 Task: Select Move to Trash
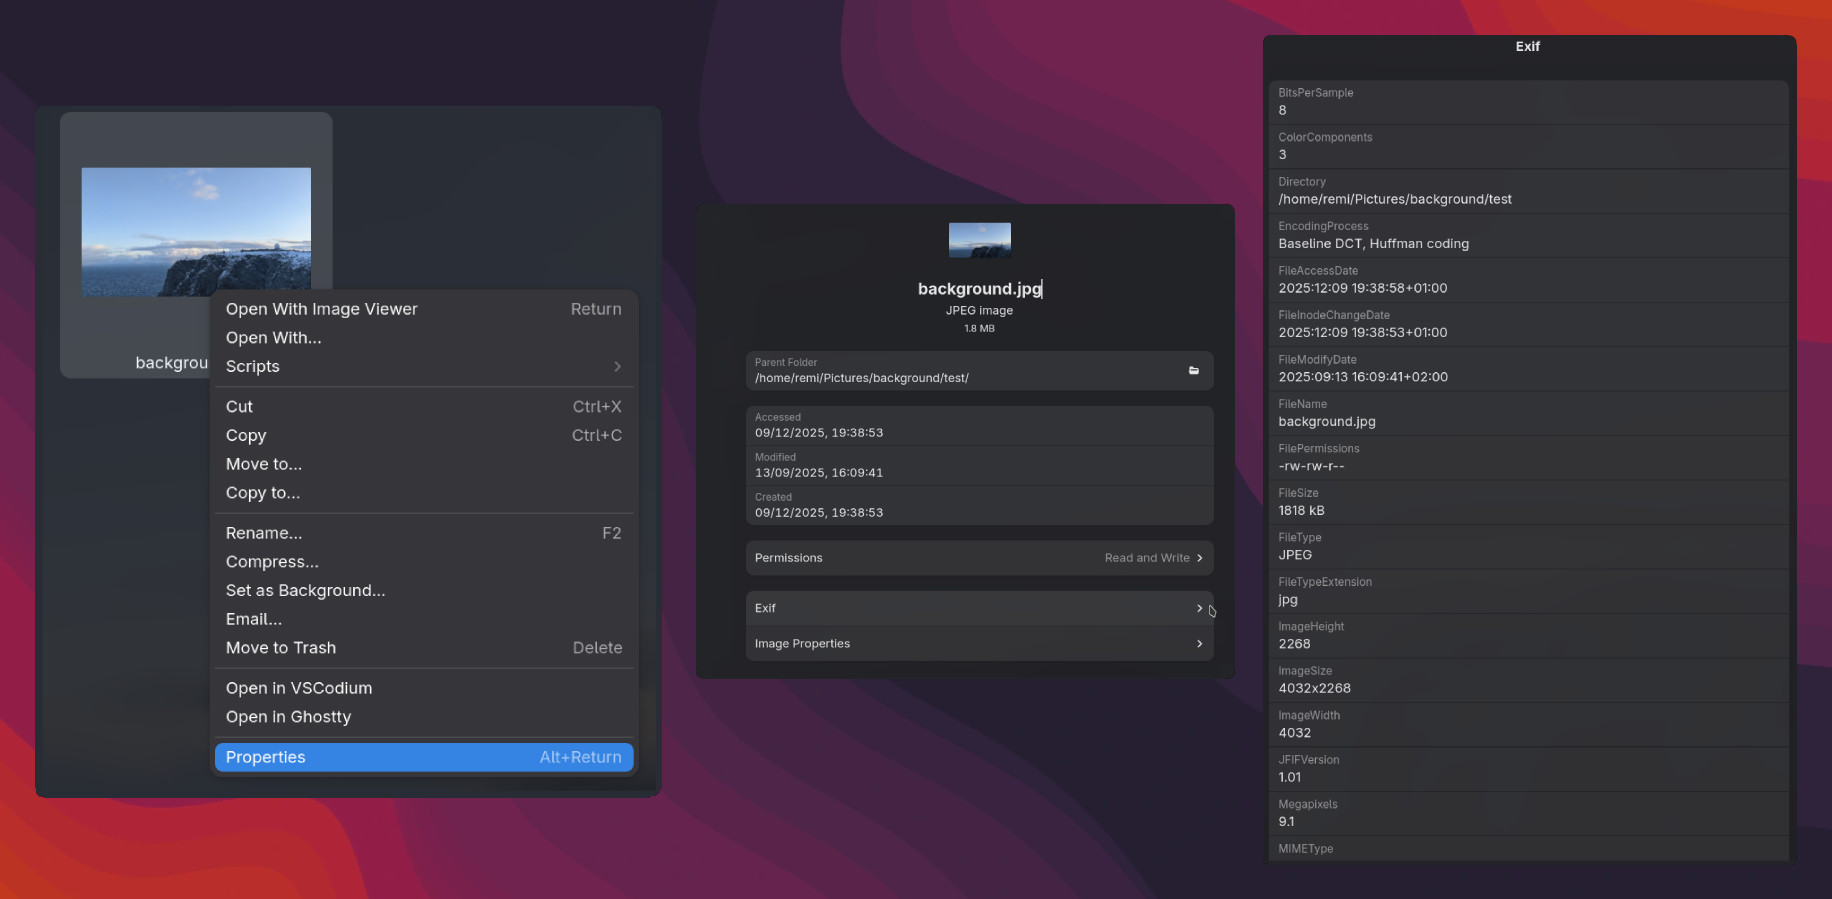[281, 648]
